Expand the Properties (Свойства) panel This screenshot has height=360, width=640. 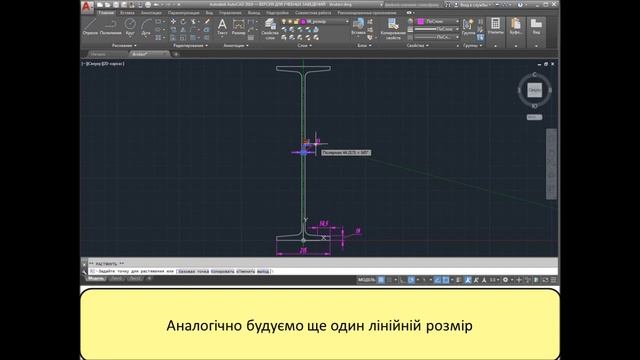pyautogui.click(x=418, y=46)
